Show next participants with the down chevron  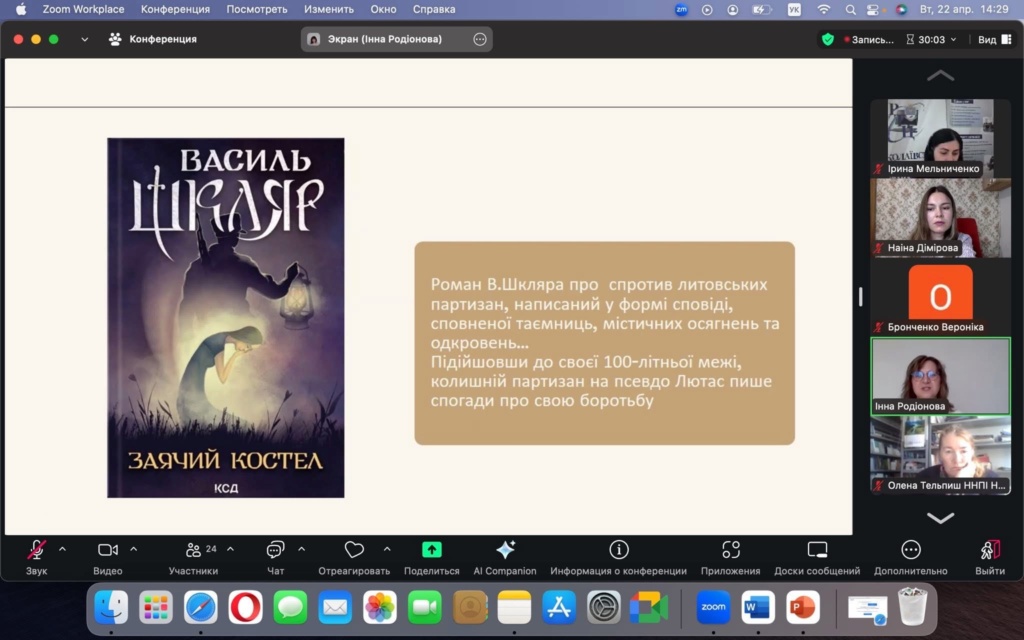pyautogui.click(x=940, y=518)
